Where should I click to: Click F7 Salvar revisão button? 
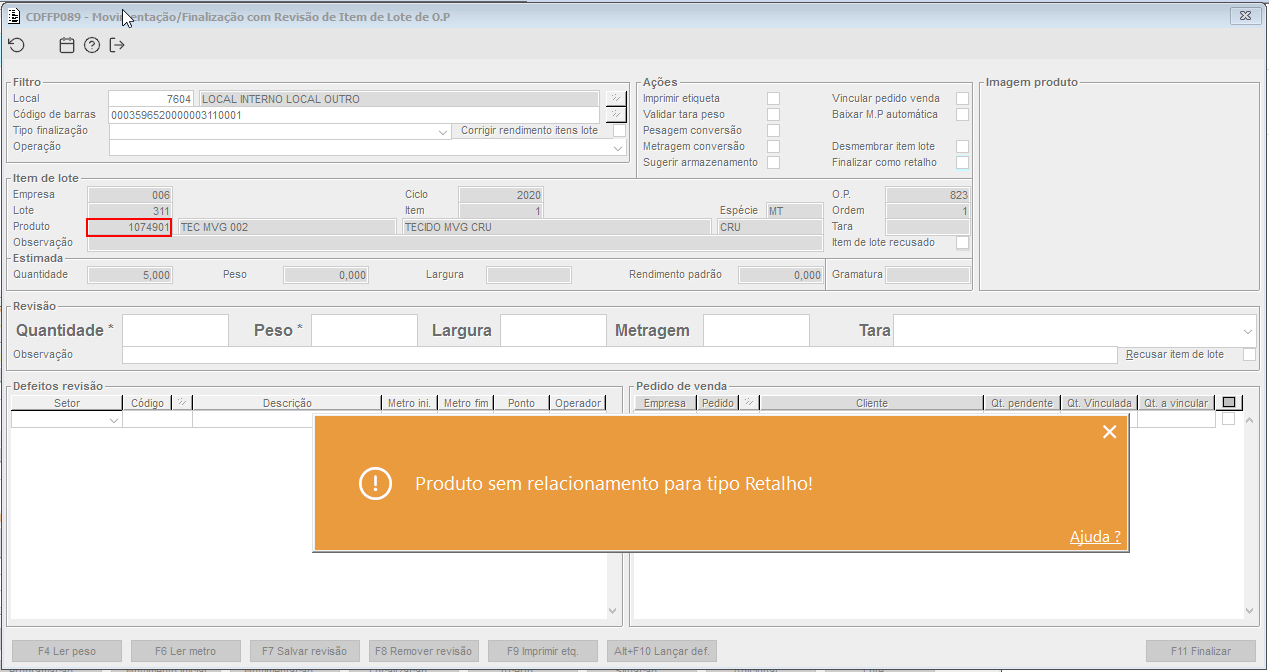(x=305, y=651)
